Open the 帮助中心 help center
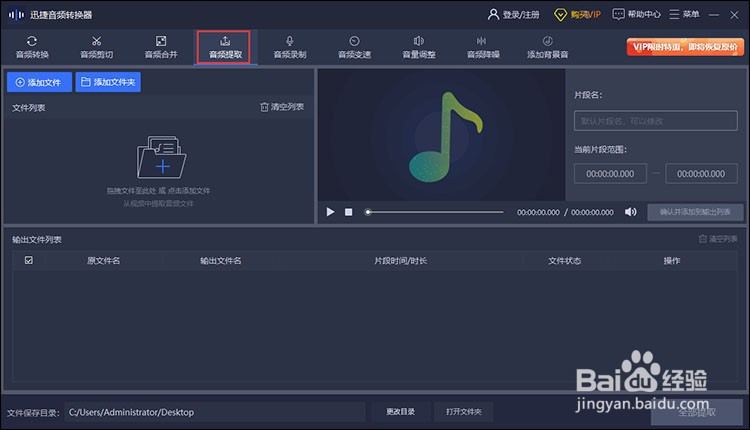This screenshot has height=430, width=750. (637, 14)
